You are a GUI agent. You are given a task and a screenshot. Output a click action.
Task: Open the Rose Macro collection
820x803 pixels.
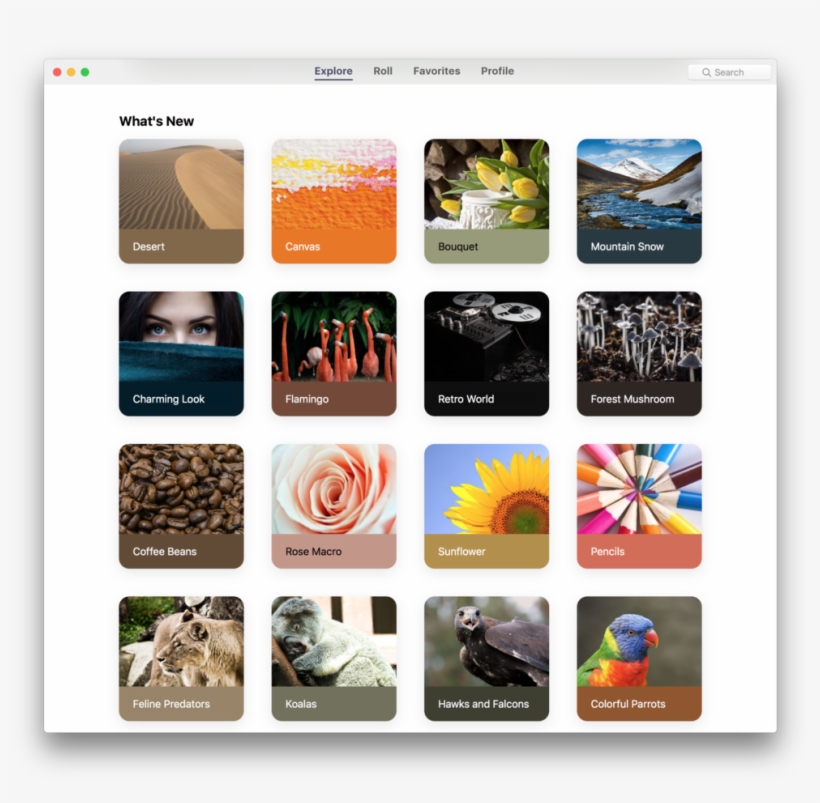(x=333, y=504)
